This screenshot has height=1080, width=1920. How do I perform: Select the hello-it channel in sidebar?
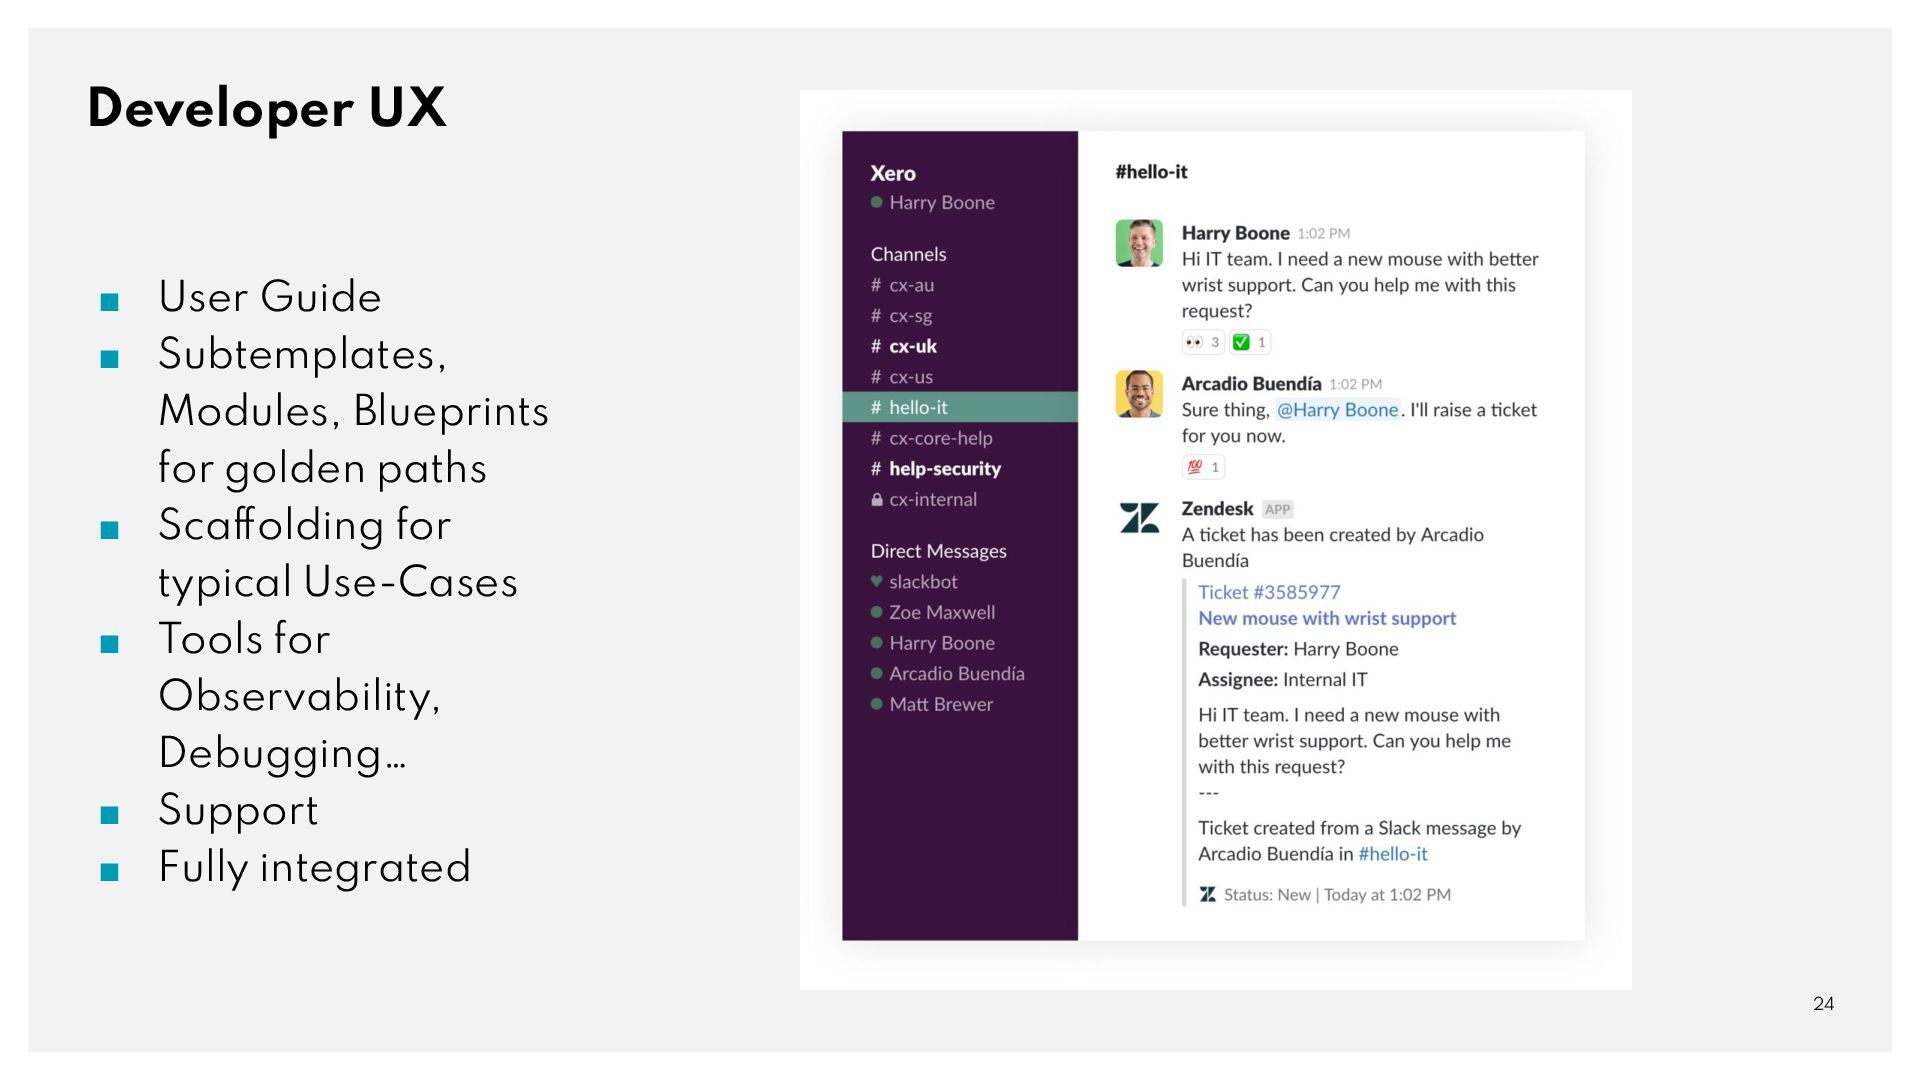[x=918, y=407]
